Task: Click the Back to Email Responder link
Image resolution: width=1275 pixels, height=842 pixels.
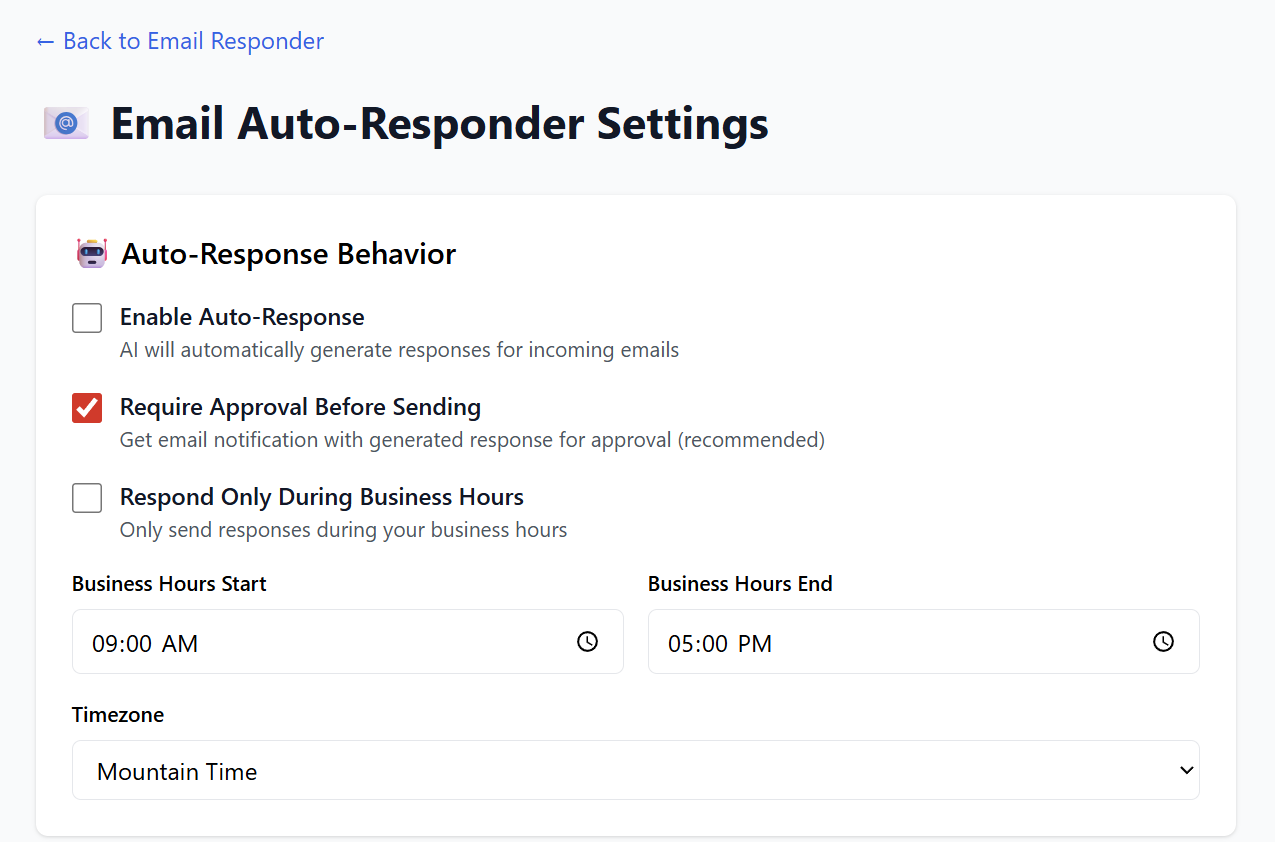Action: pyautogui.click(x=180, y=41)
